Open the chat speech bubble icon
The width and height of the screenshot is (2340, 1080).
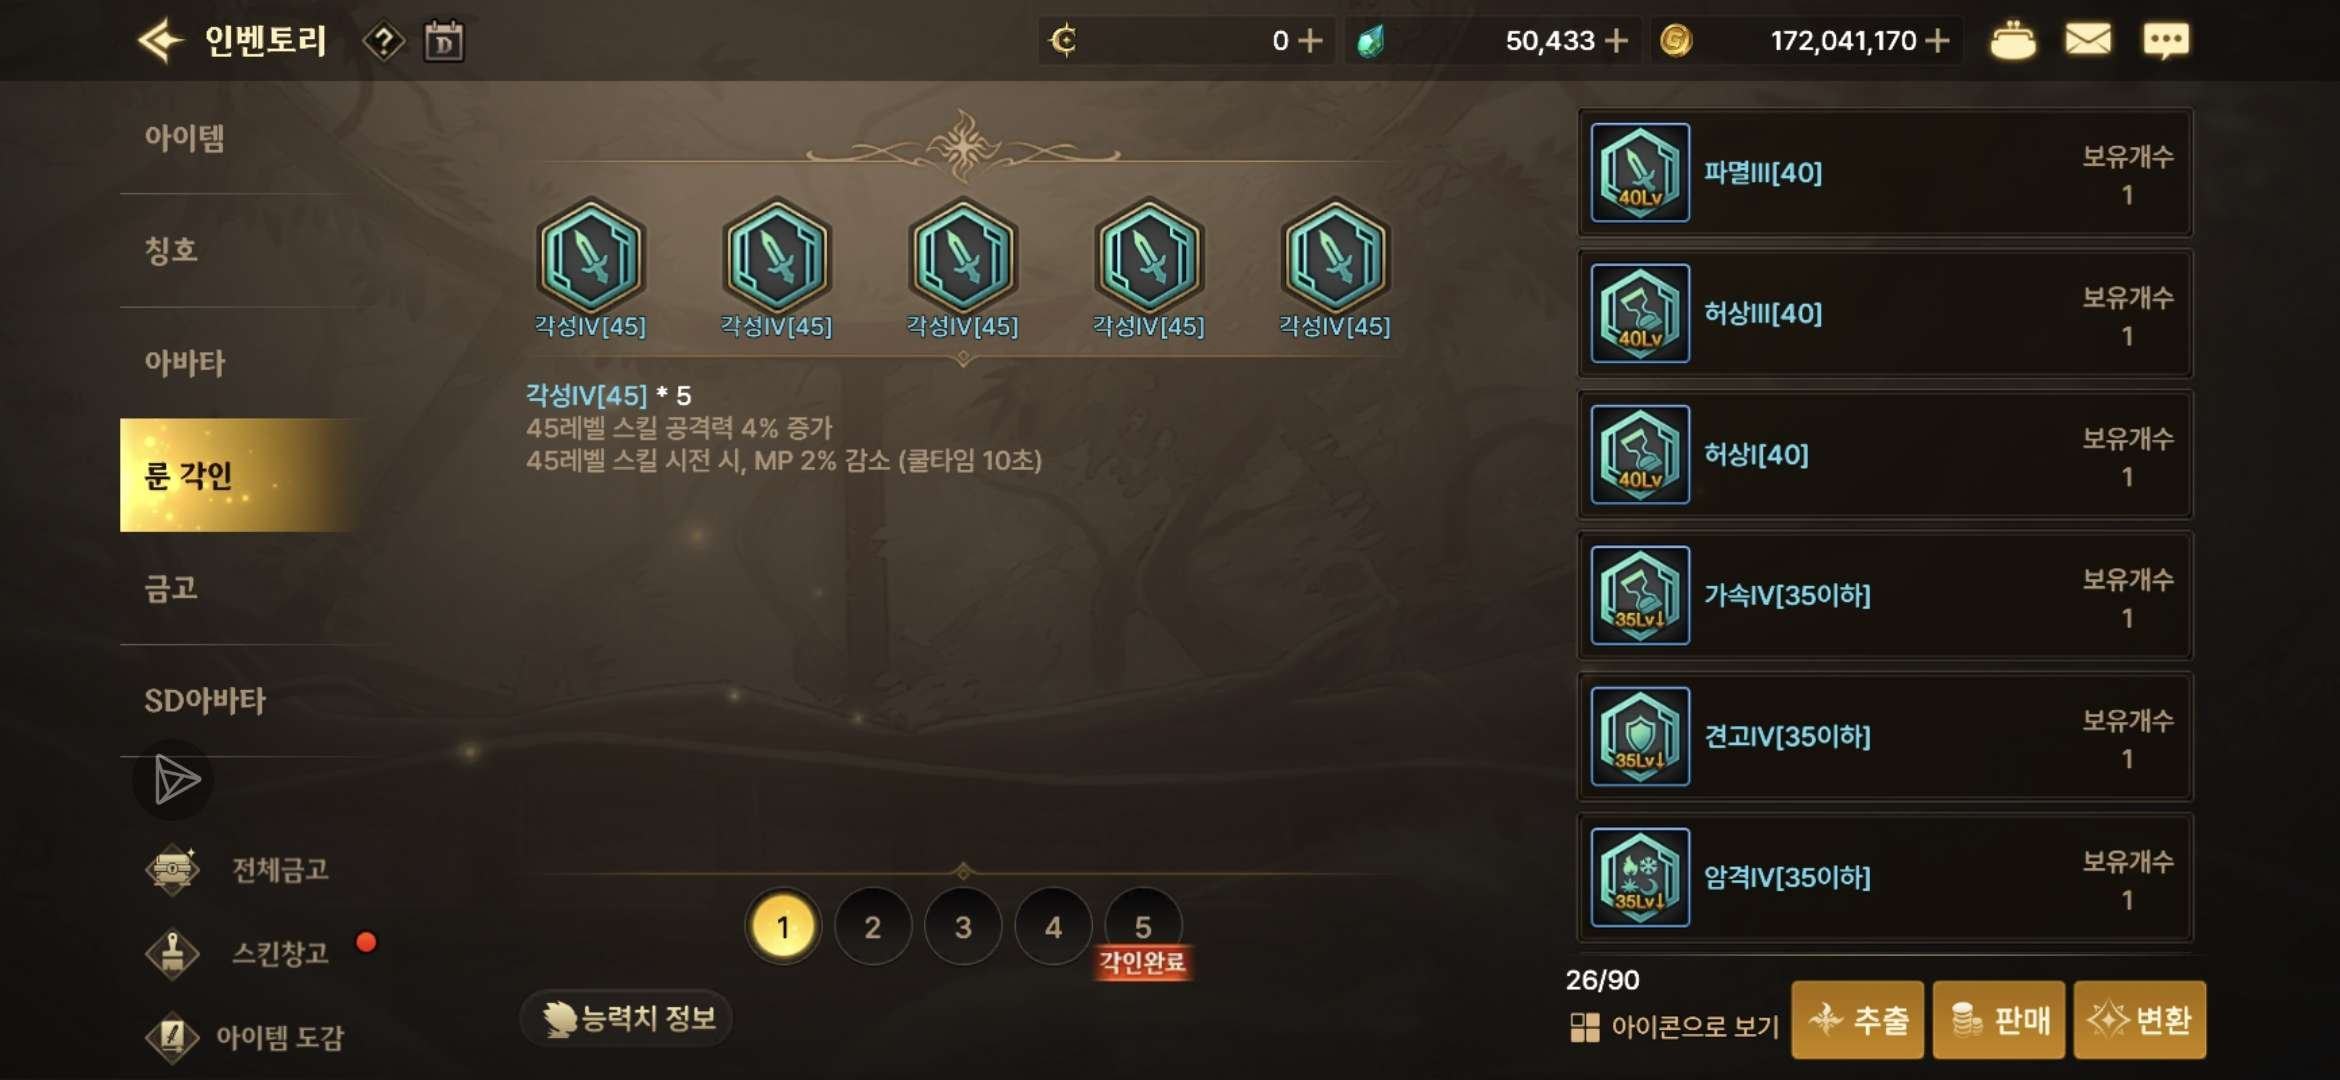coord(2166,41)
